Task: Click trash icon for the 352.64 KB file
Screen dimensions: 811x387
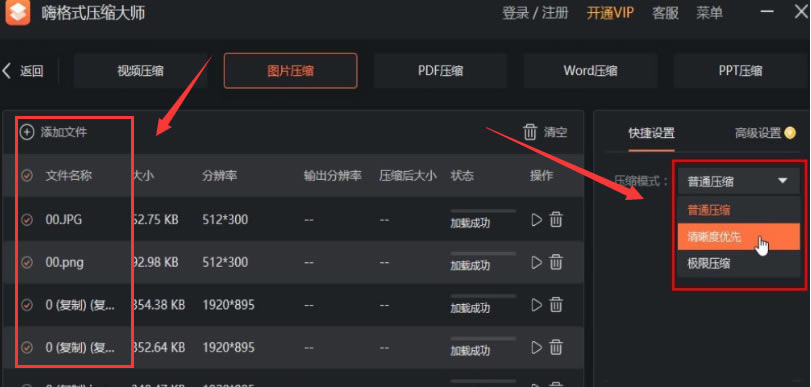Action: point(556,347)
